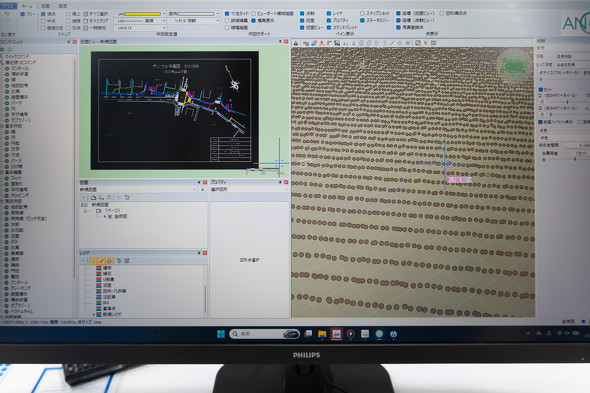Open the yellow line color dropdown

[141, 14]
